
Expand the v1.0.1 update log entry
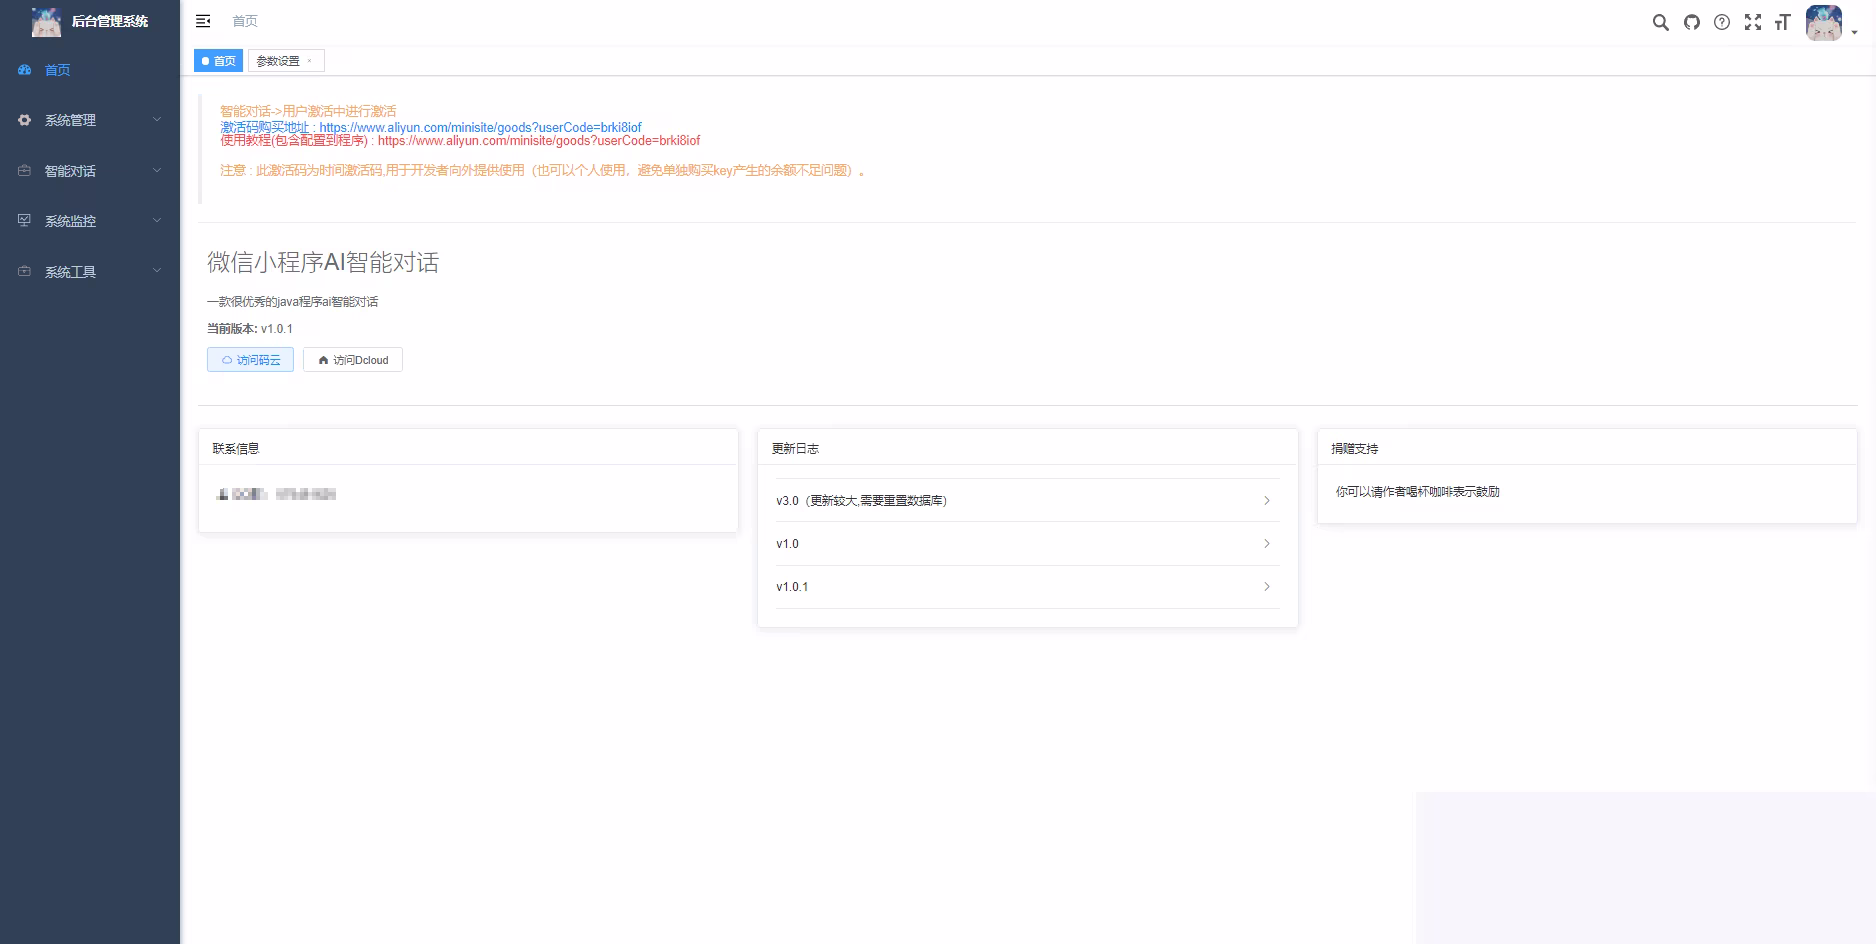click(1027, 587)
